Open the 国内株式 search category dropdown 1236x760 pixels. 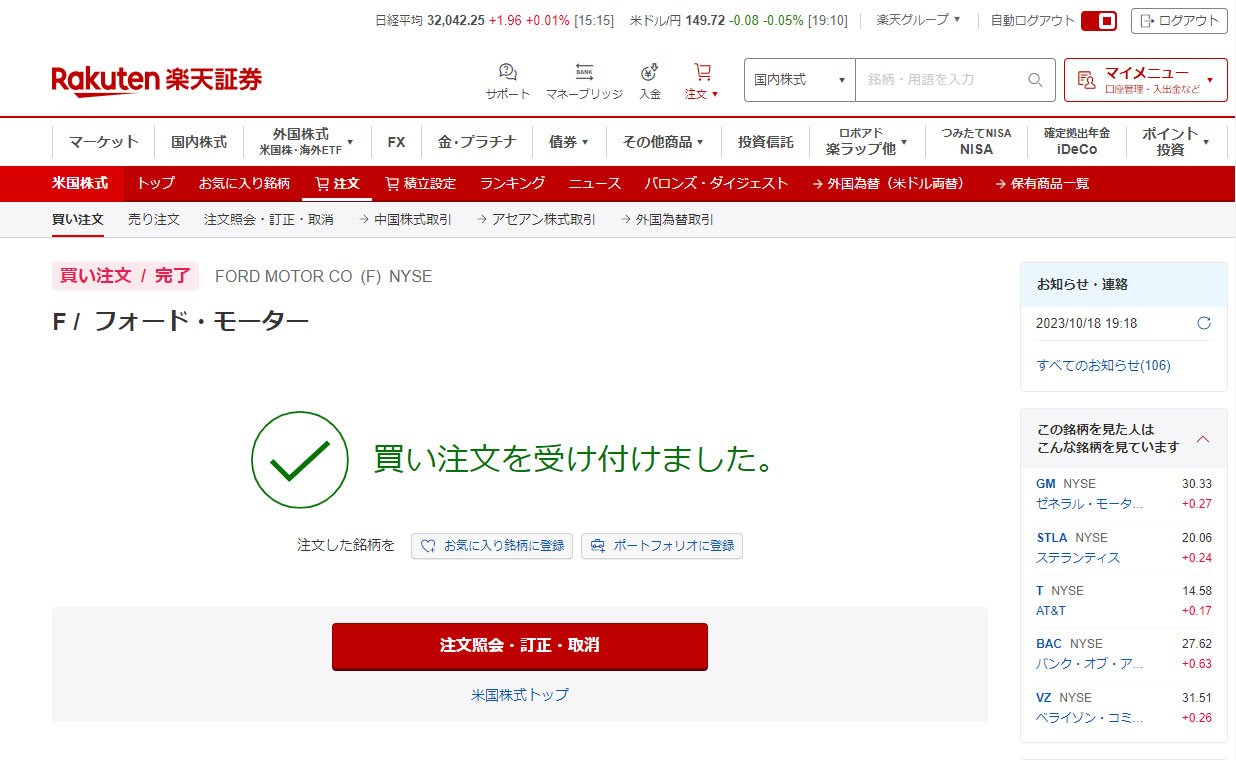[x=799, y=80]
